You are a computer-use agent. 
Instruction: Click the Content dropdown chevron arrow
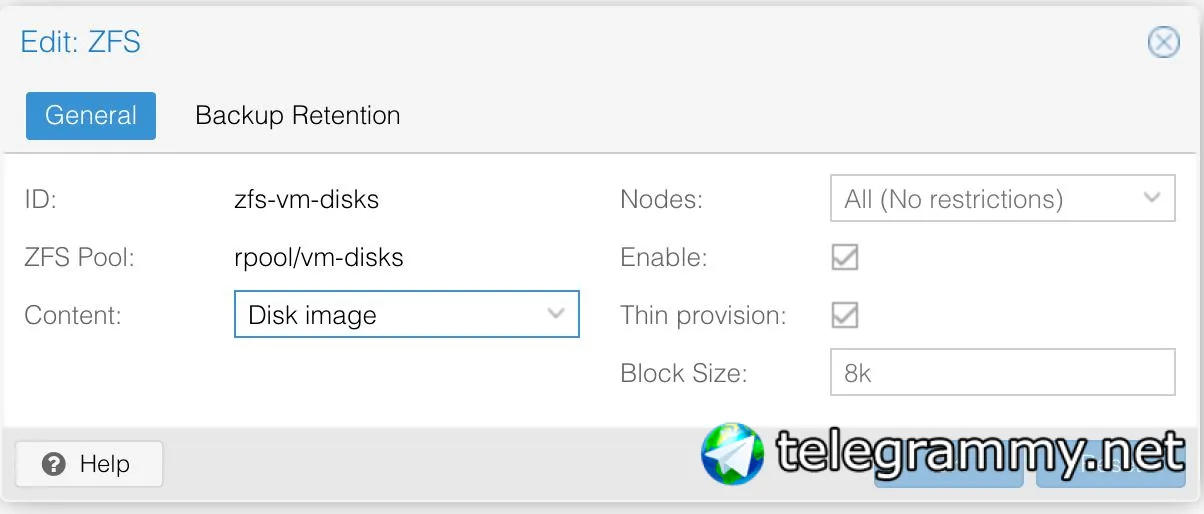coord(556,314)
